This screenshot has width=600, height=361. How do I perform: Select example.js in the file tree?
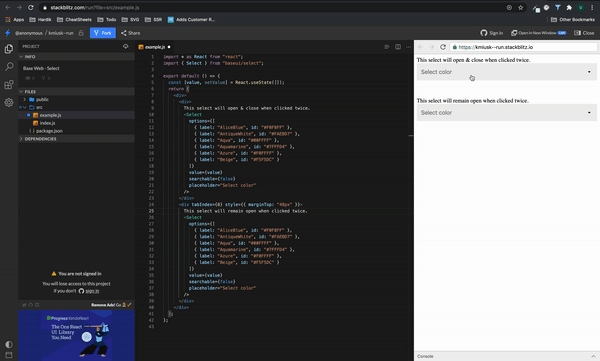point(76,115)
